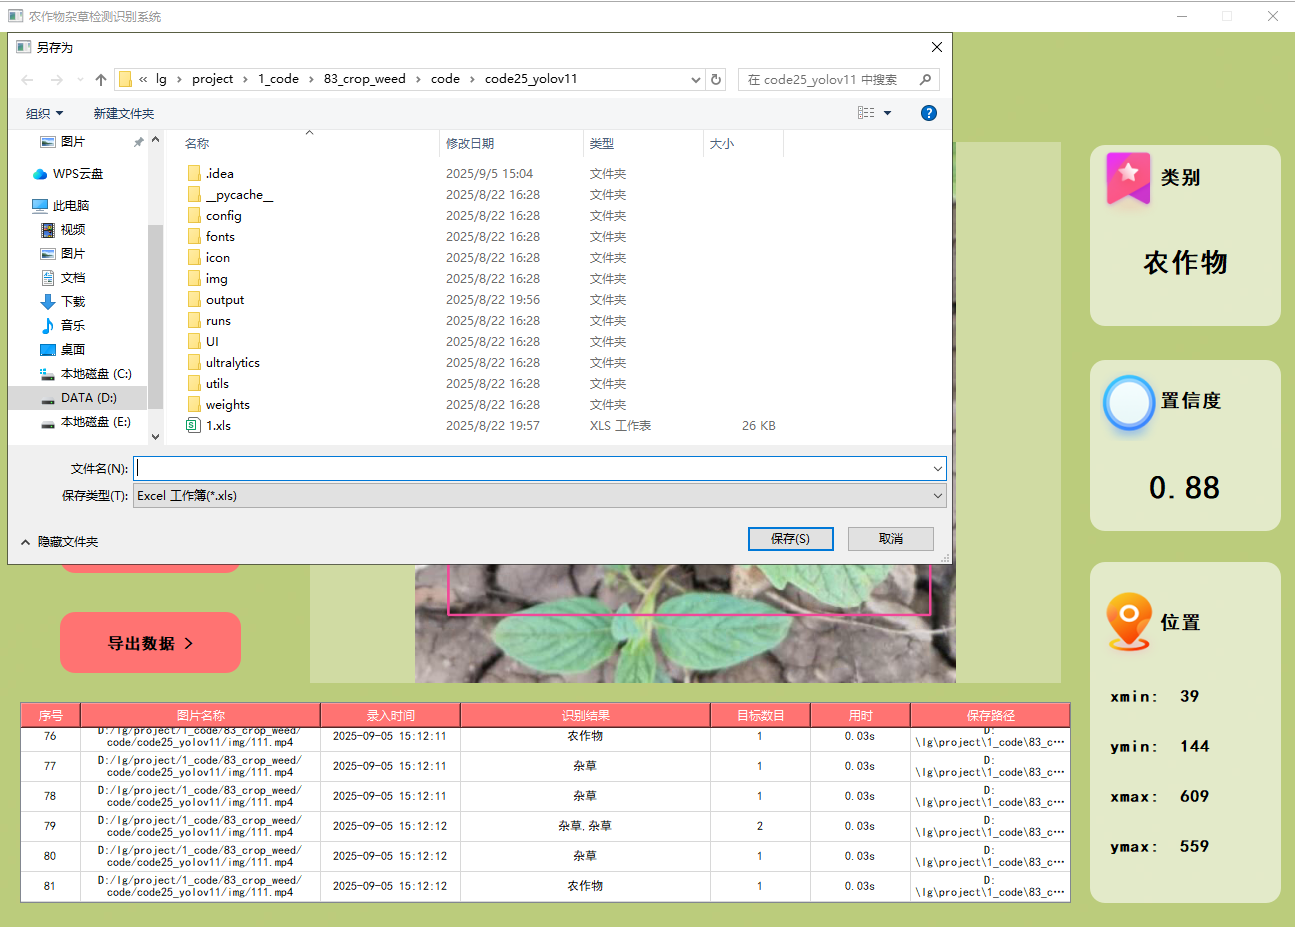
Task: Open 桌面 in navigation pane
Action: pyautogui.click(x=63, y=350)
